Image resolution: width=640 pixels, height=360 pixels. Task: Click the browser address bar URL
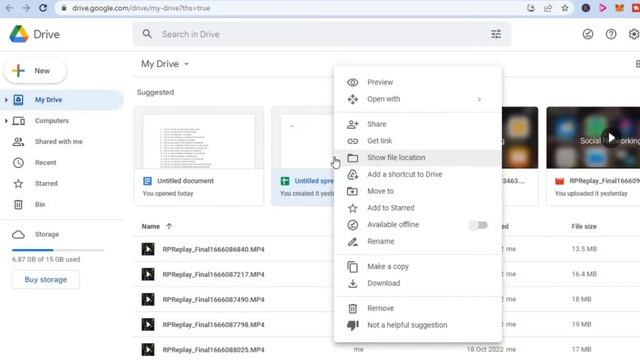[x=141, y=8]
